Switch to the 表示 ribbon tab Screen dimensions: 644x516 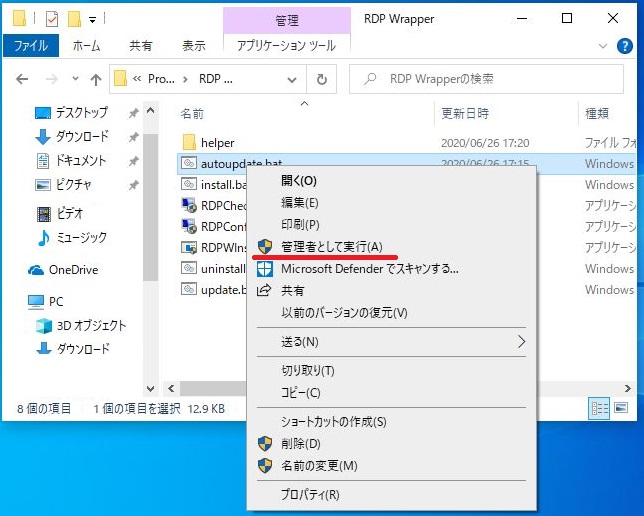click(193, 45)
